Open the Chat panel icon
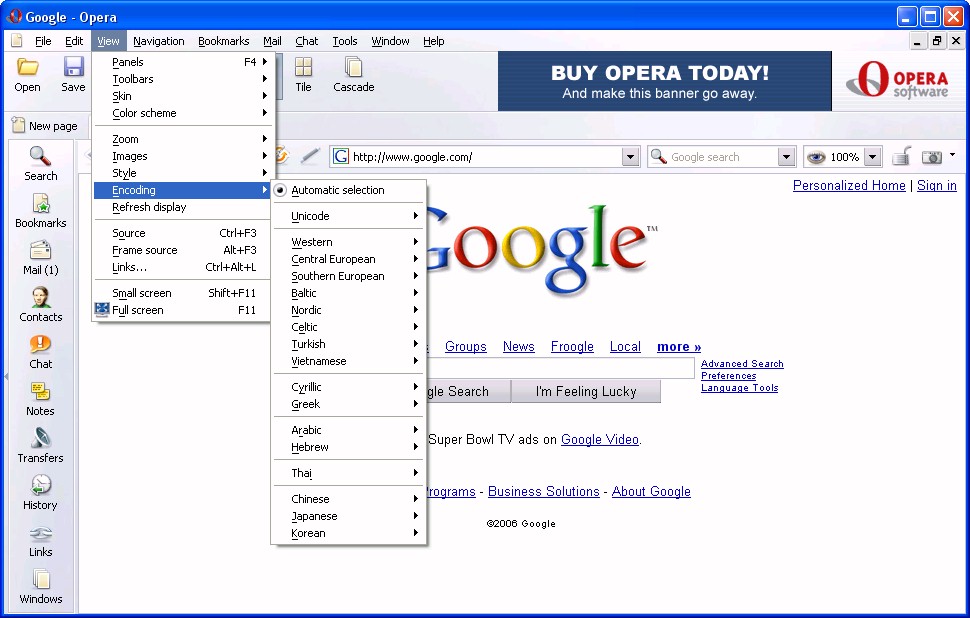This screenshot has height=618, width=970. 40,344
